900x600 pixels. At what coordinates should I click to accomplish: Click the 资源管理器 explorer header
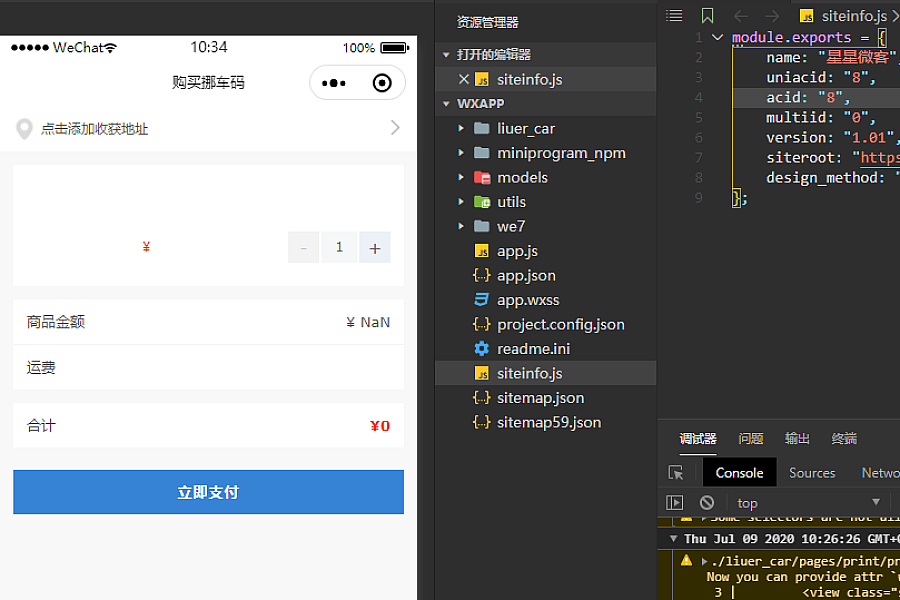click(x=487, y=22)
